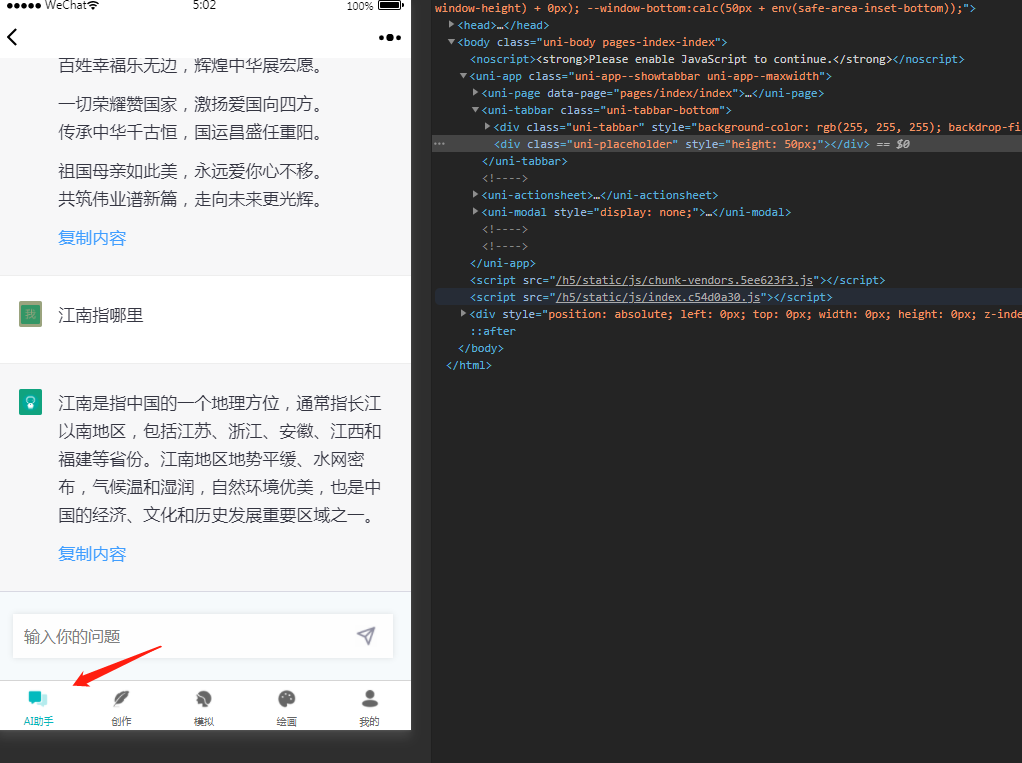Expand the div position absolute node
Screen dimensions: 1022x763
463,313
